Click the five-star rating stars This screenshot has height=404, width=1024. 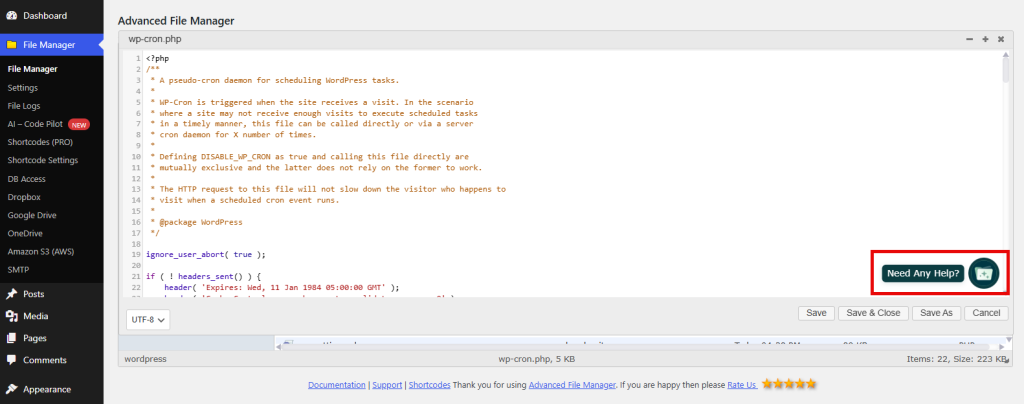point(790,384)
